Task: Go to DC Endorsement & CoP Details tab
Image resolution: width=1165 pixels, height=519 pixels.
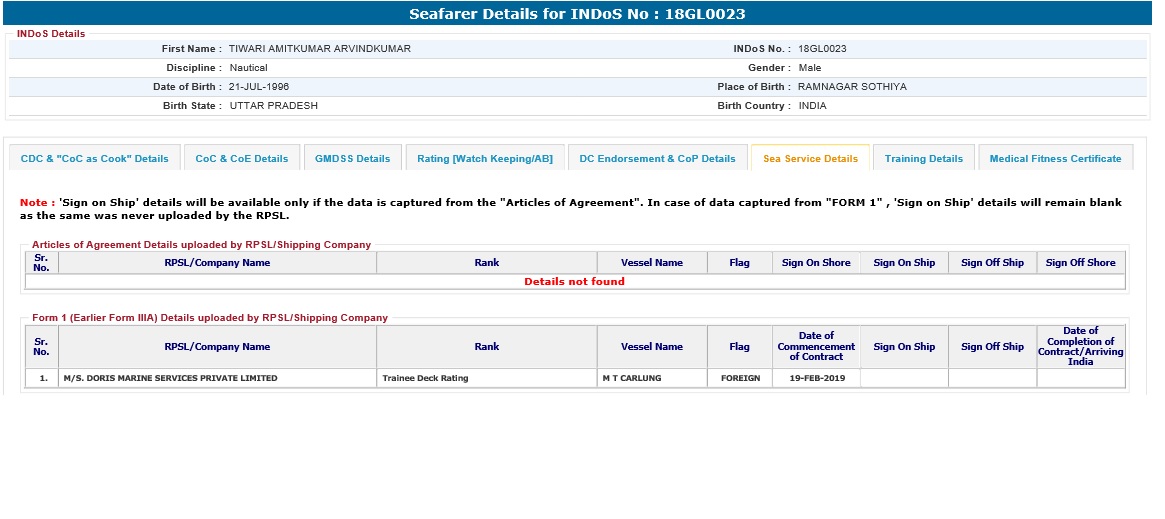Action: coord(657,158)
